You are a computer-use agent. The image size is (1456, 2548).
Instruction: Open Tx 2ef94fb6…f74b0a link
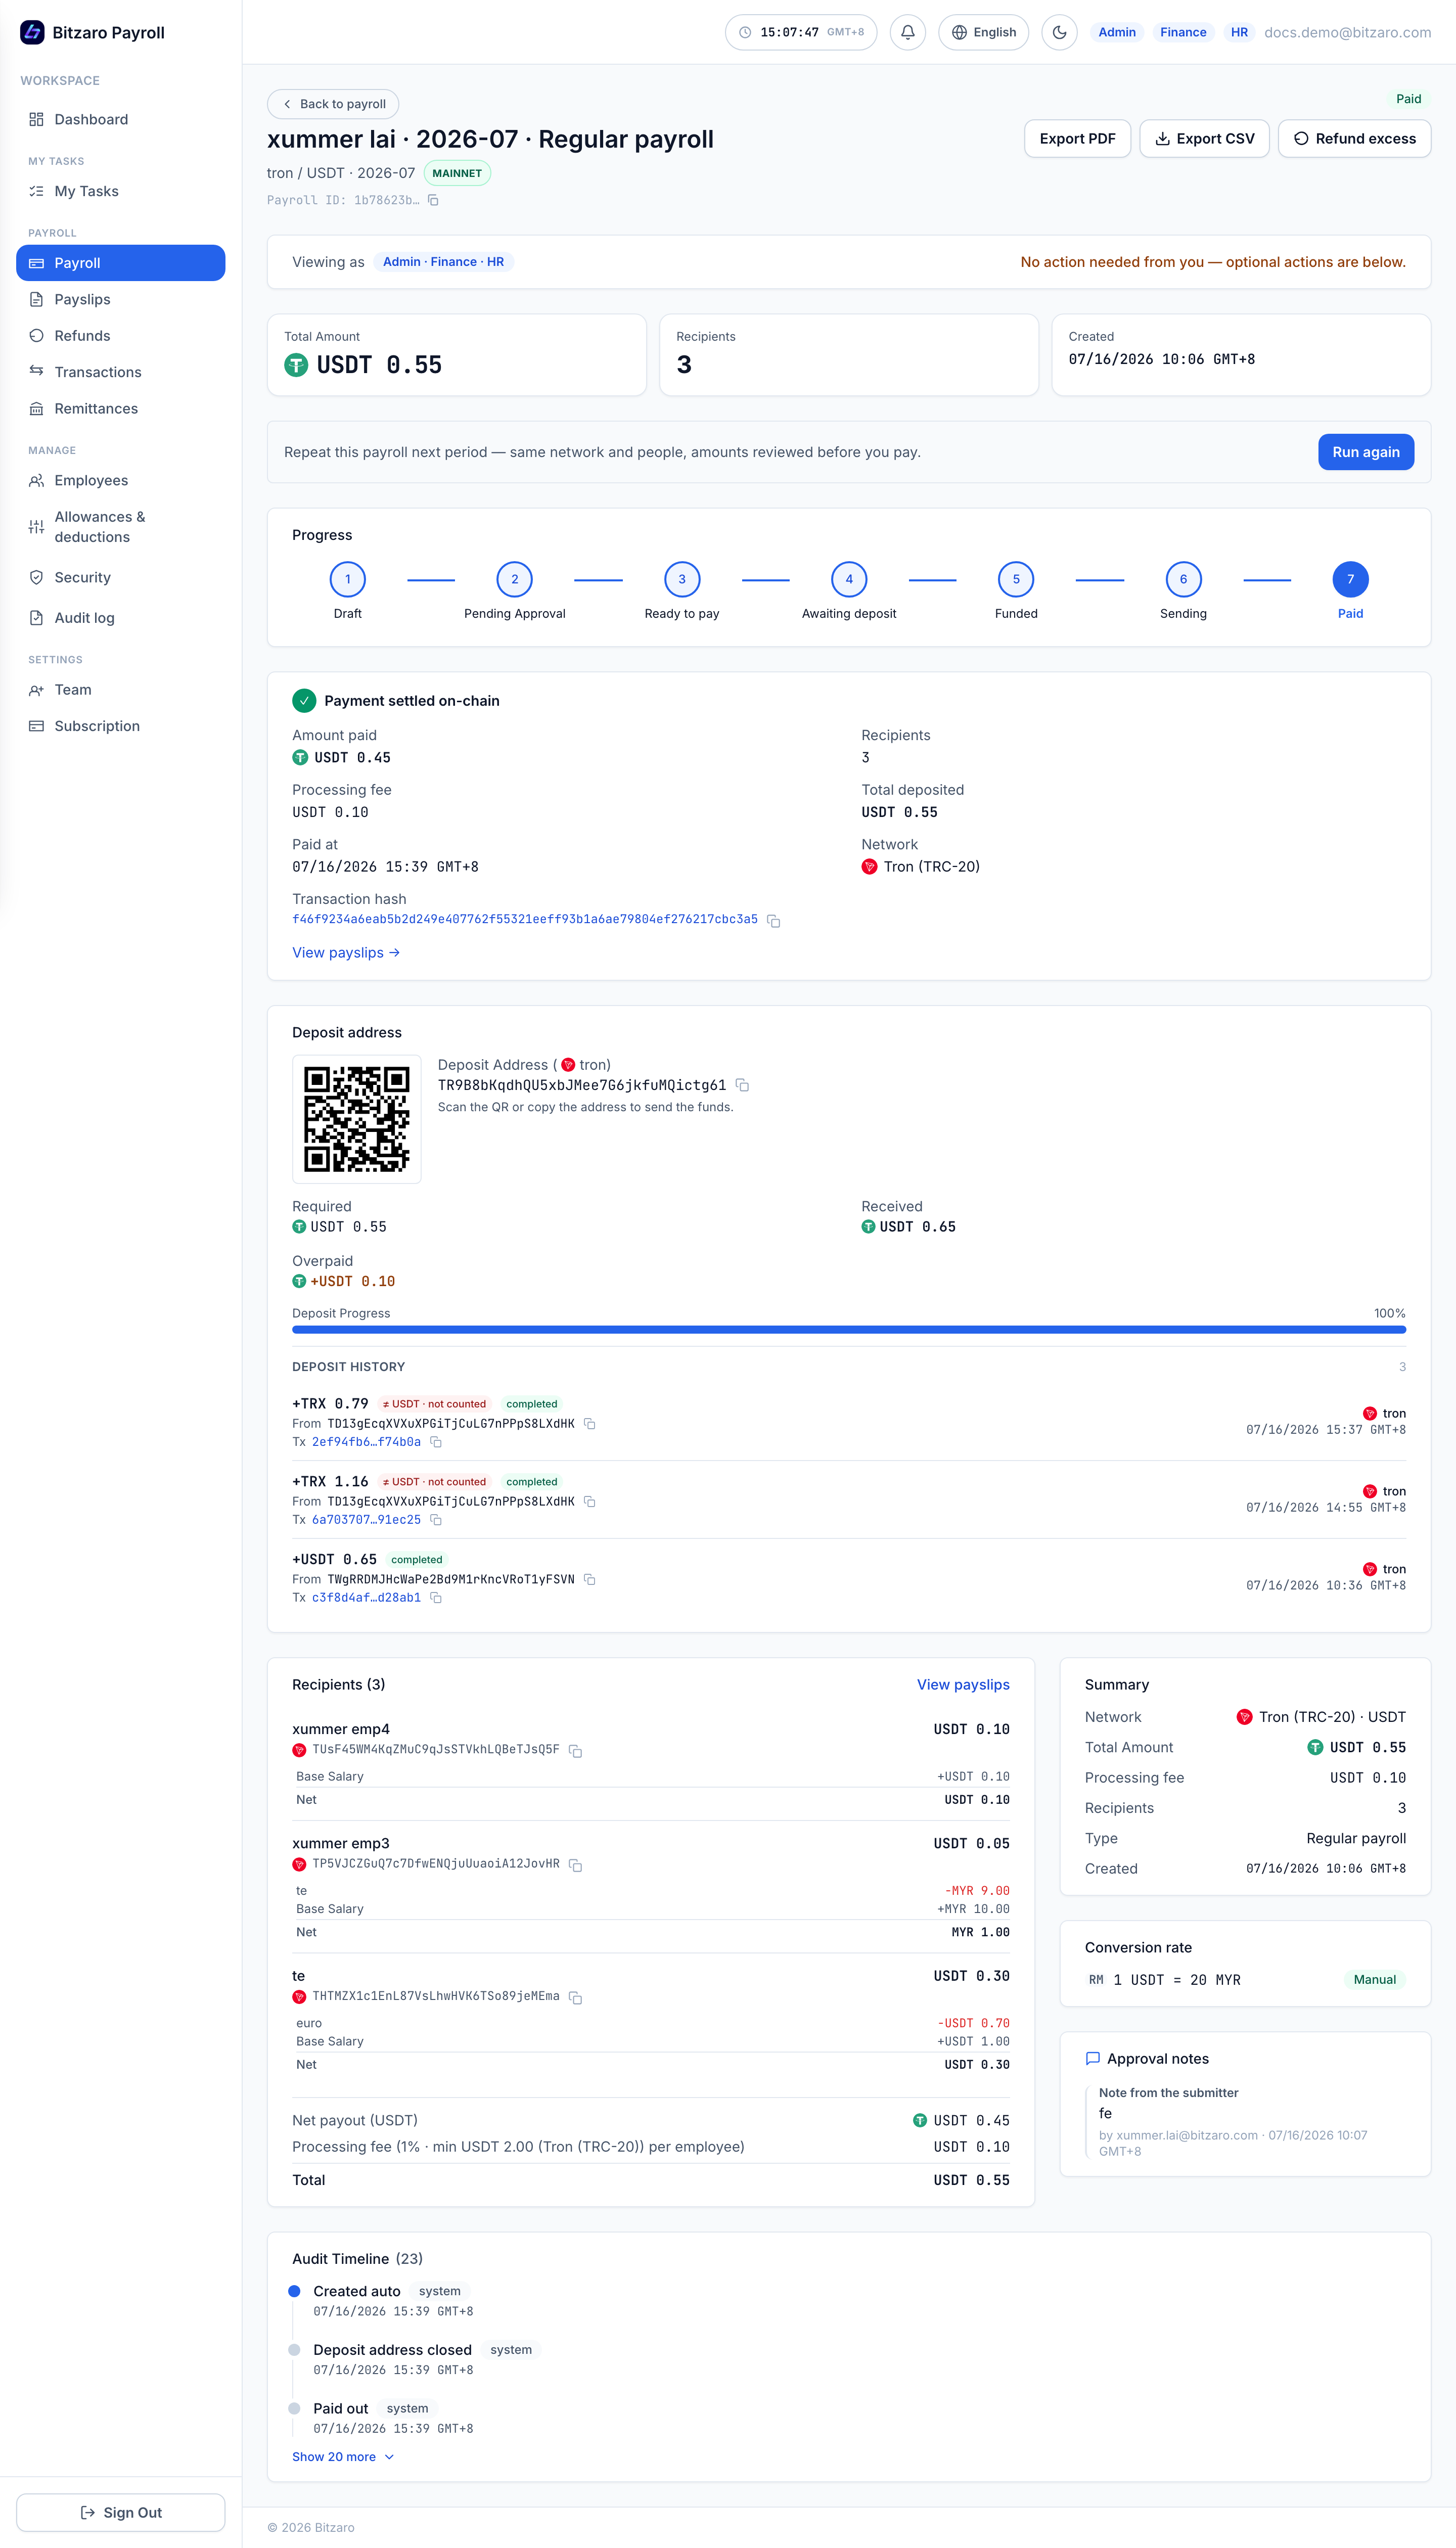pyautogui.click(x=366, y=1442)
